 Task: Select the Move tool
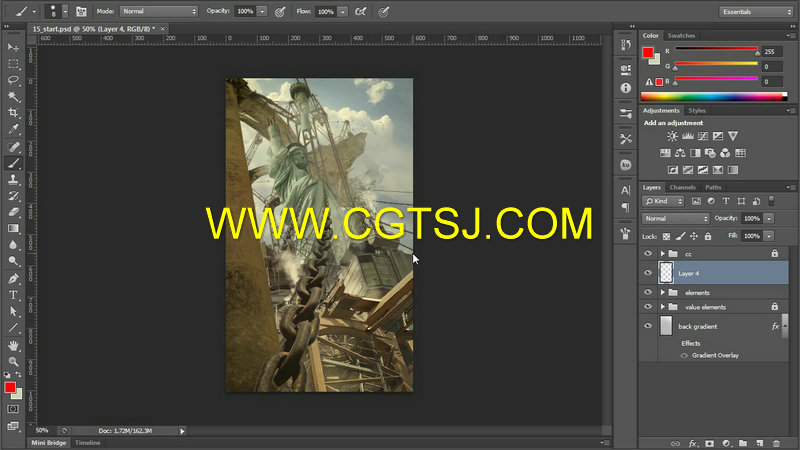click(x=13, y=47)
